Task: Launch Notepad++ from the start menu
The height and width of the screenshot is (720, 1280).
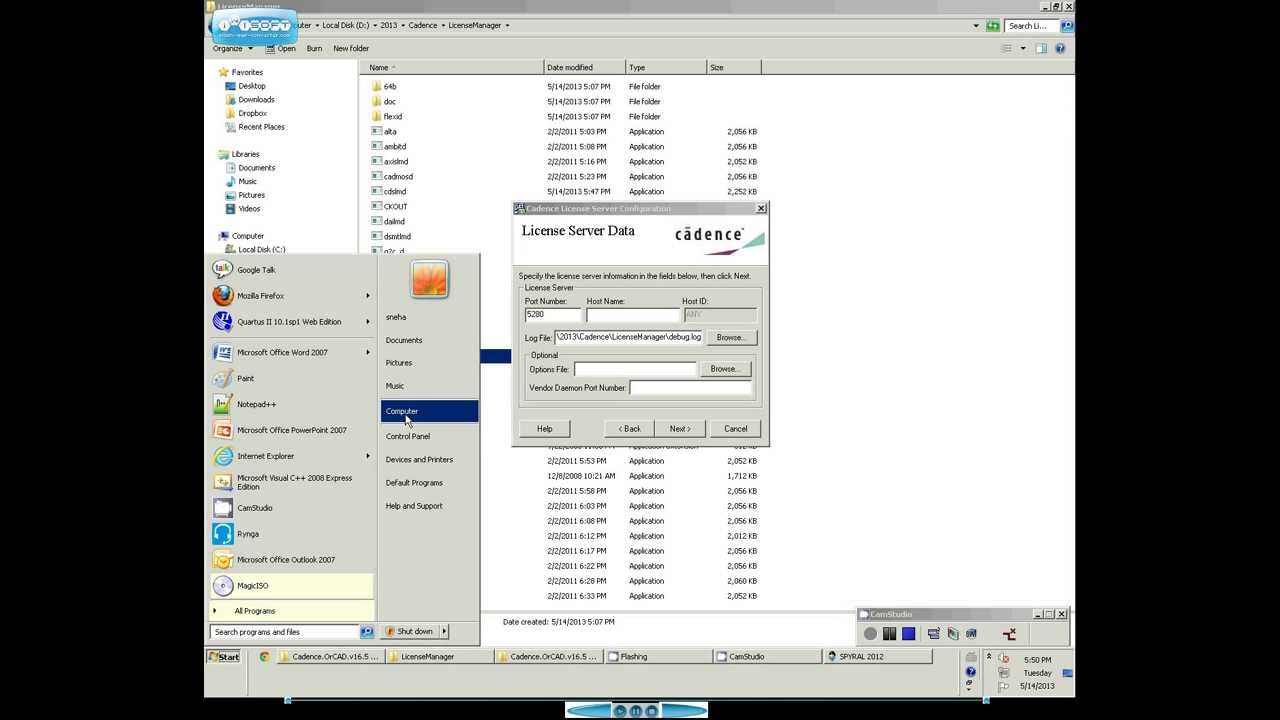Action: tap(292, 404)
